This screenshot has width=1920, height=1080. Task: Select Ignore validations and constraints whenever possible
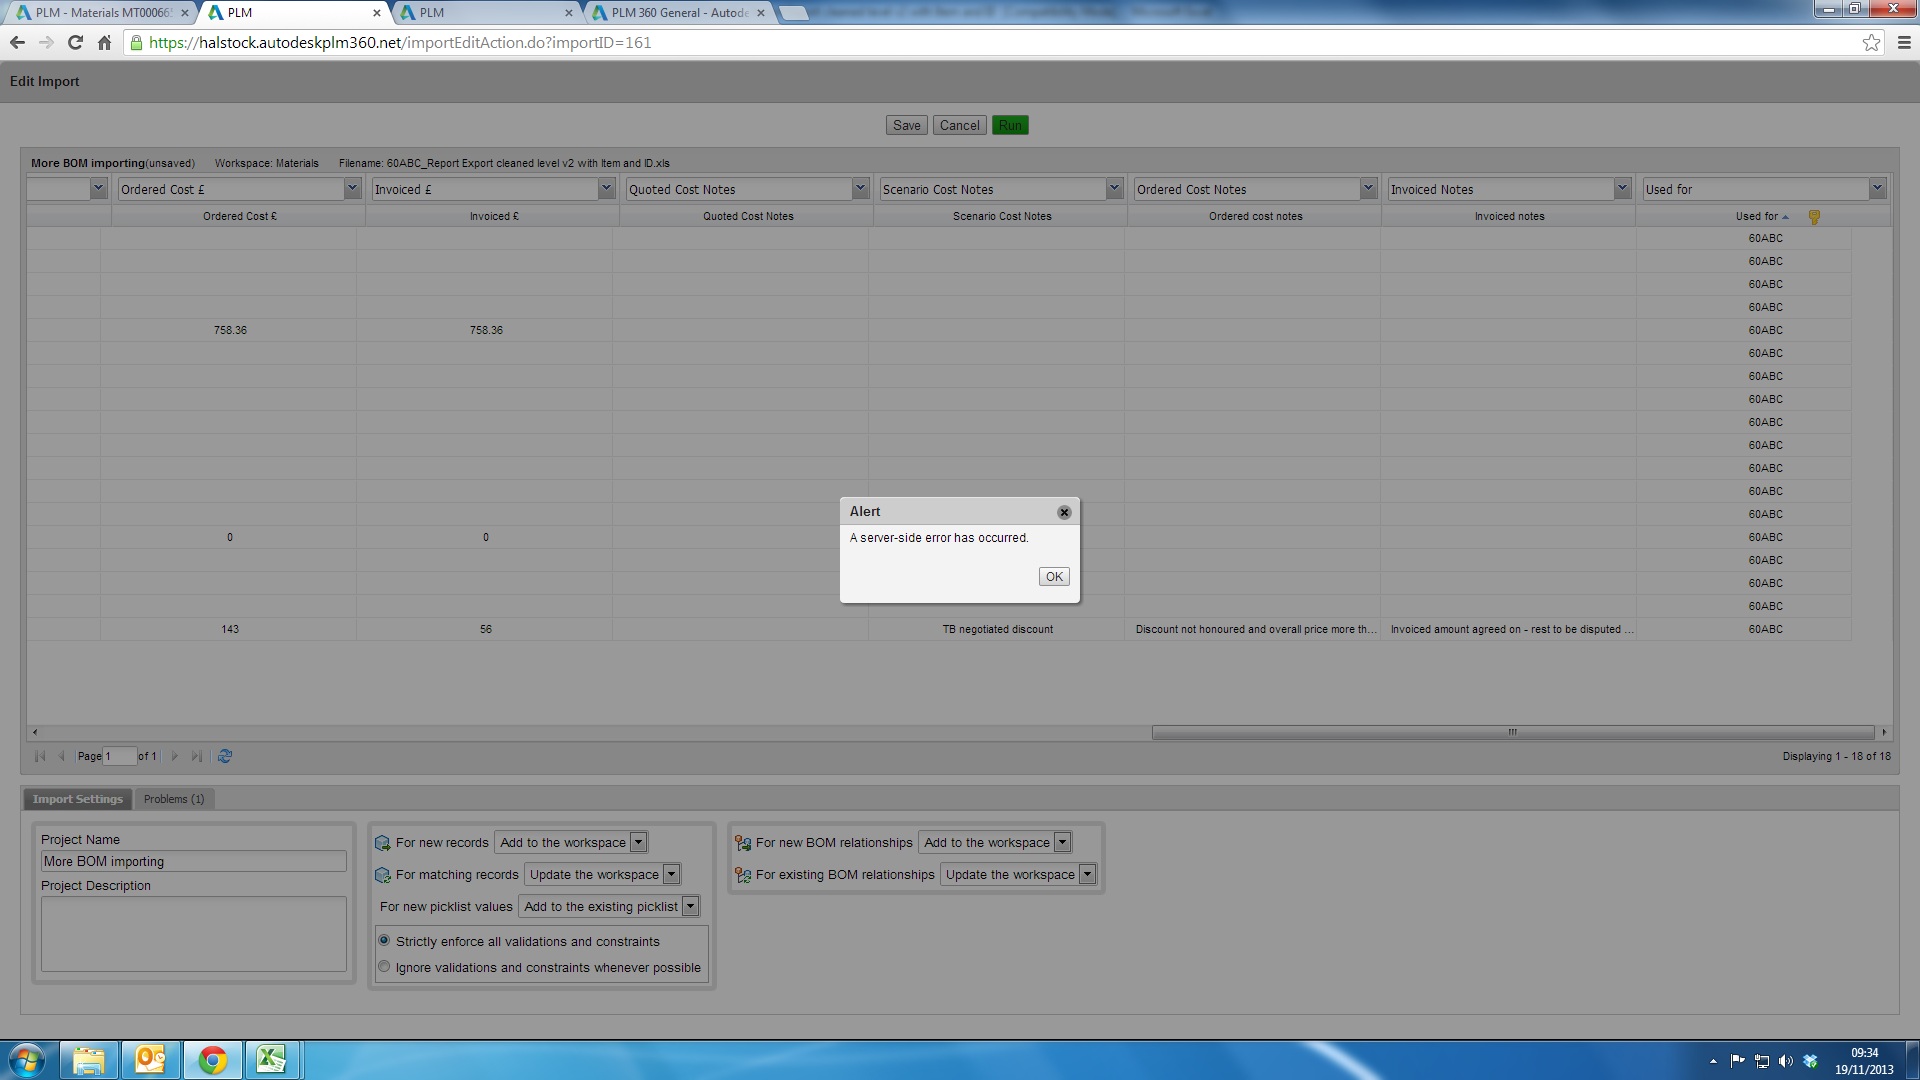click(x=384, y=967)
